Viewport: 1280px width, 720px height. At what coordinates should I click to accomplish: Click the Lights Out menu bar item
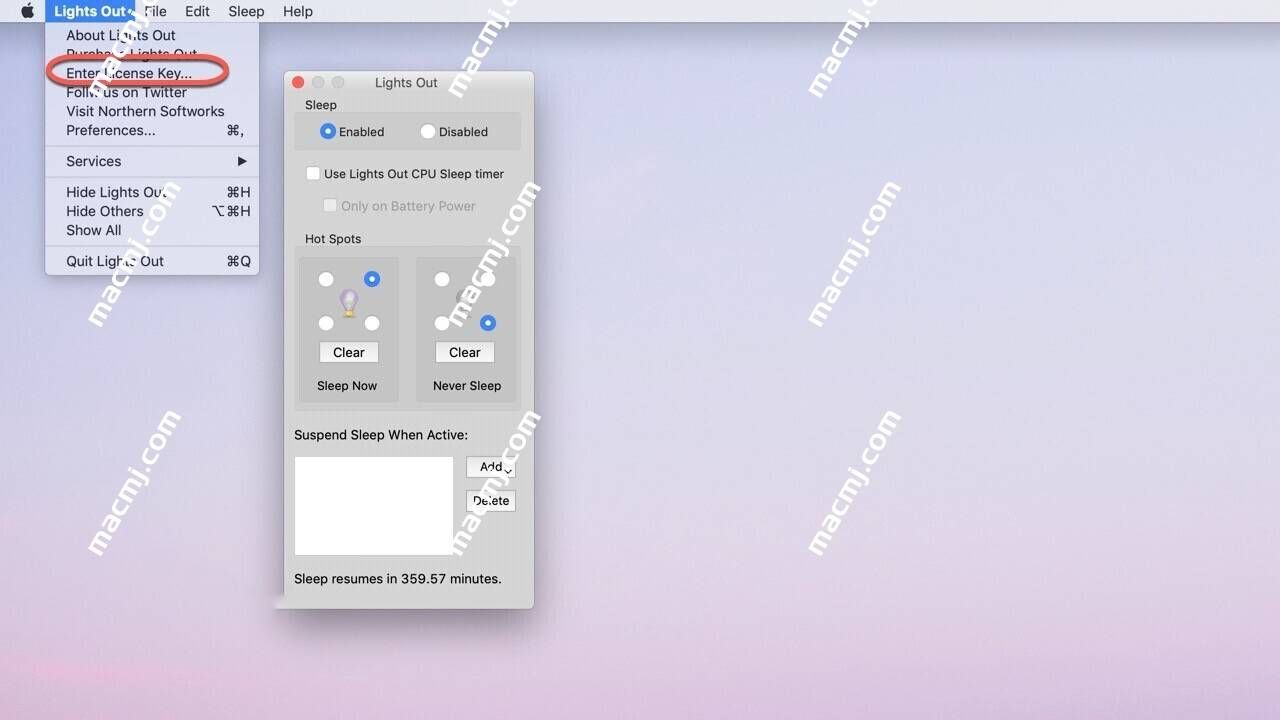[x=90, y=11]
